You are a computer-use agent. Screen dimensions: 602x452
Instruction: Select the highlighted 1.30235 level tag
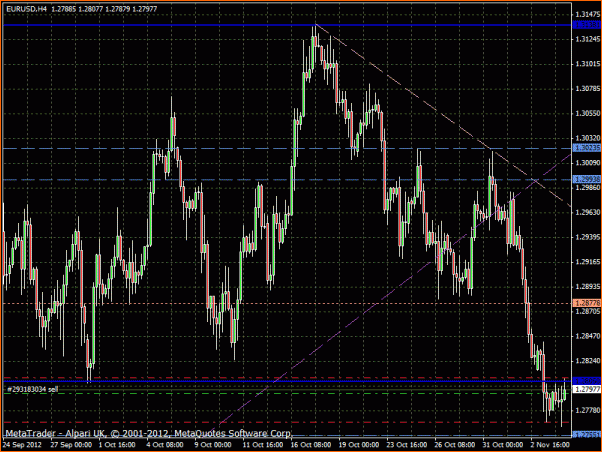pyautogui.click(x=587, y=148)
